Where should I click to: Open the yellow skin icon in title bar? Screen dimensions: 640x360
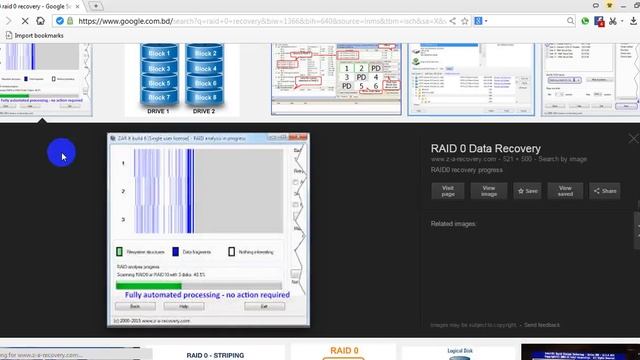pos(609,6)
